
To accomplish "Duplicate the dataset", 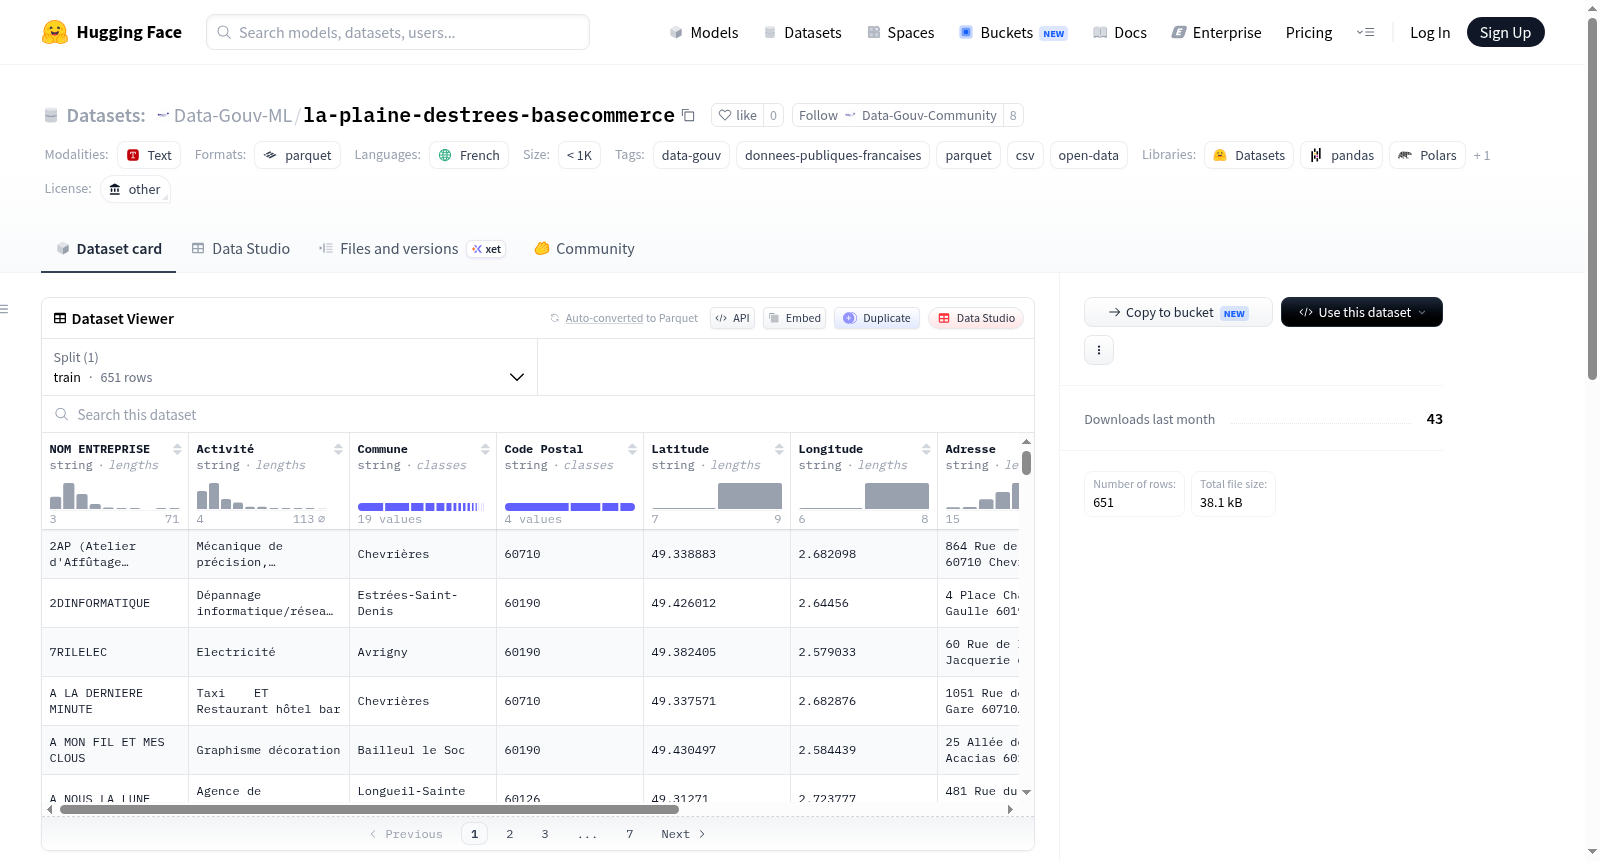I will click(x=877, y=318).
